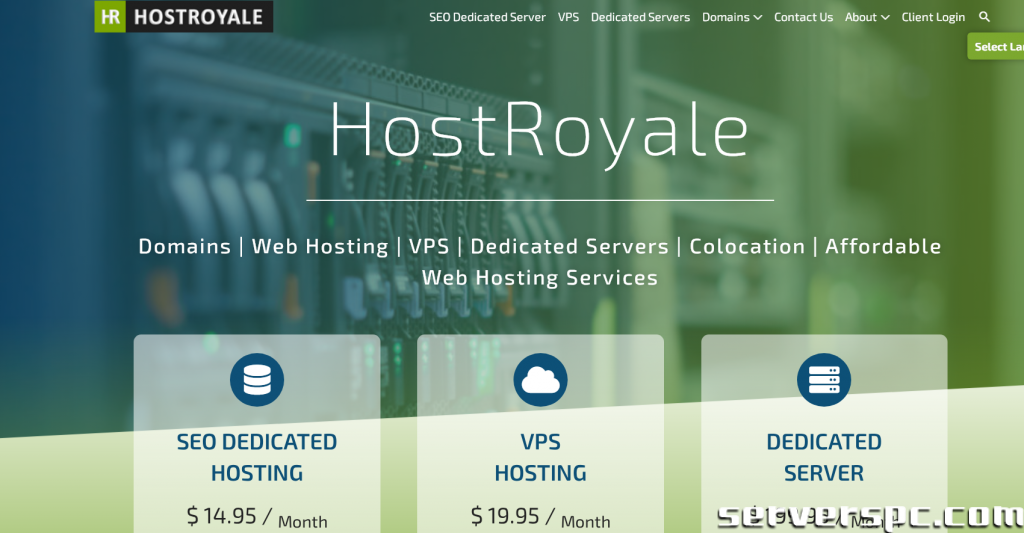Open the search magnifier icon
The image size is (1024, 533).
[984, 17]
